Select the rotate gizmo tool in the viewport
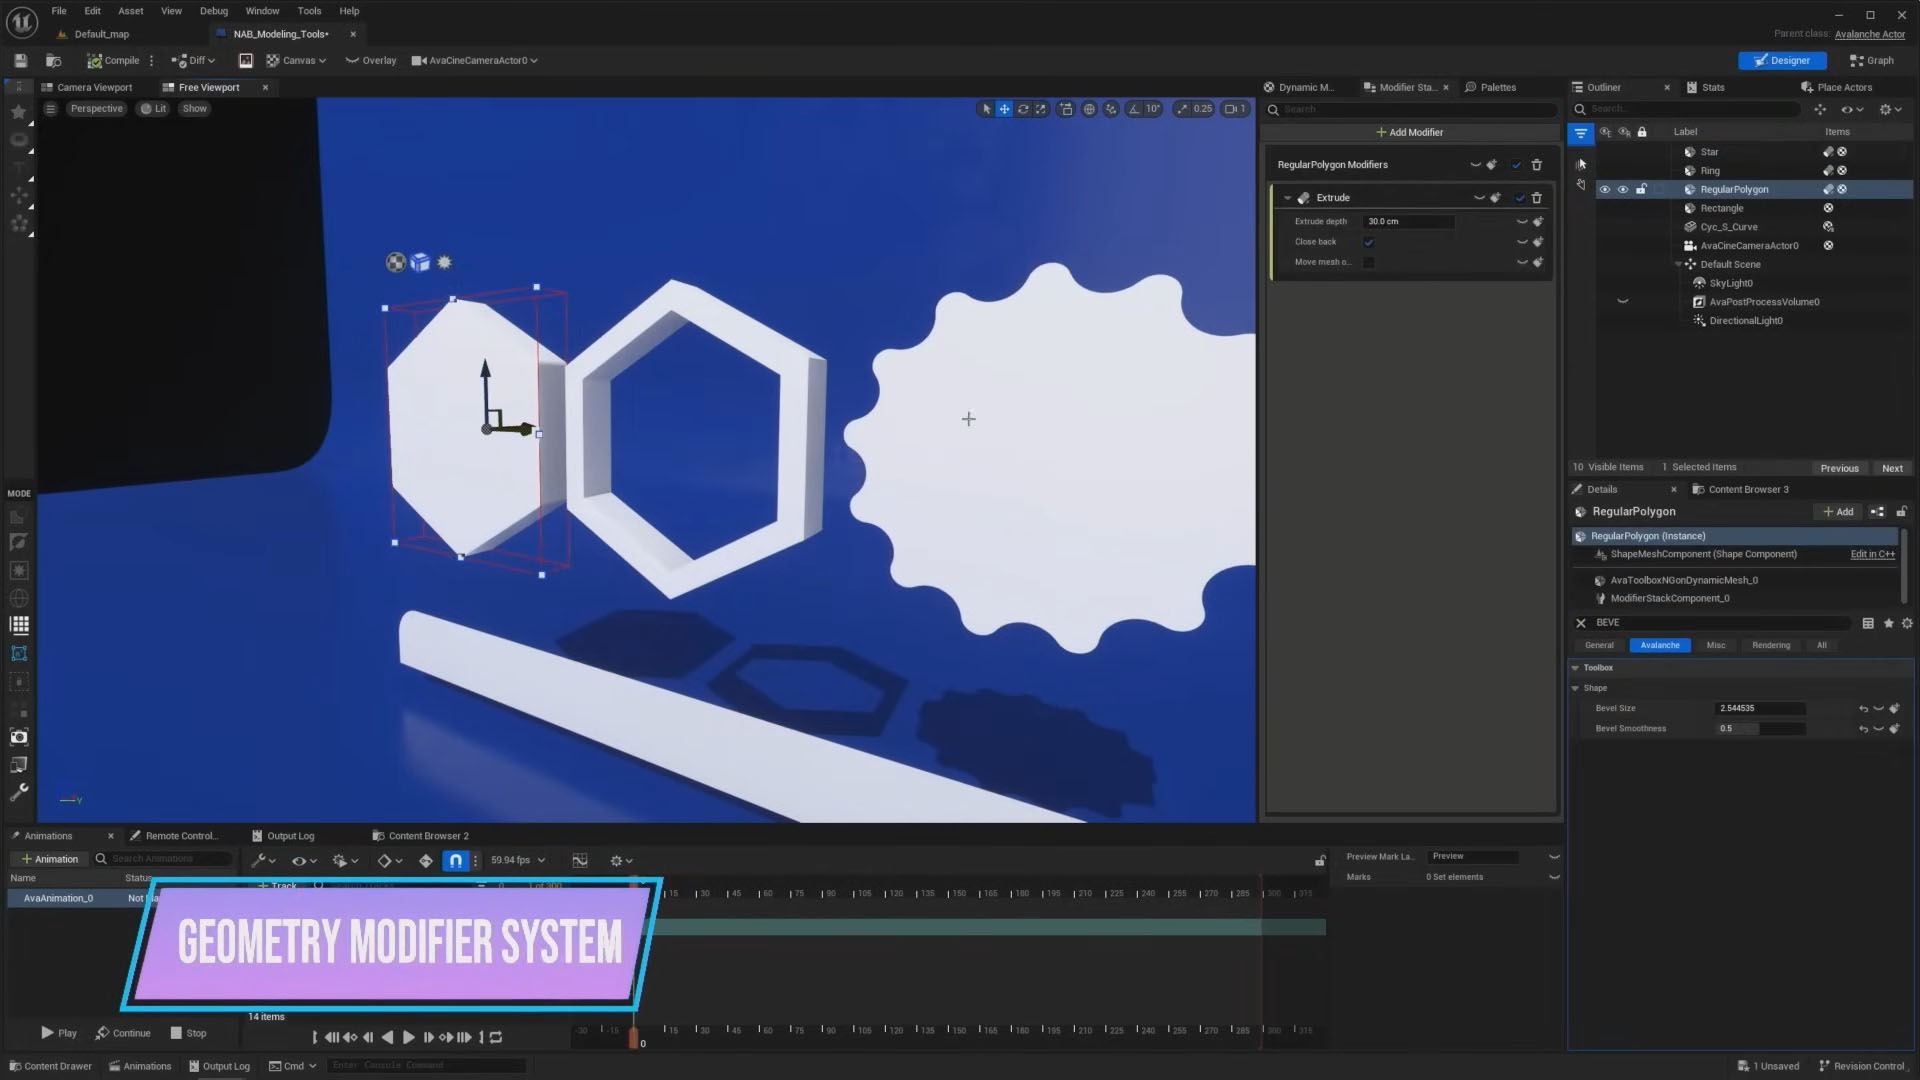1920x1080 pixels. (1023, 109)
